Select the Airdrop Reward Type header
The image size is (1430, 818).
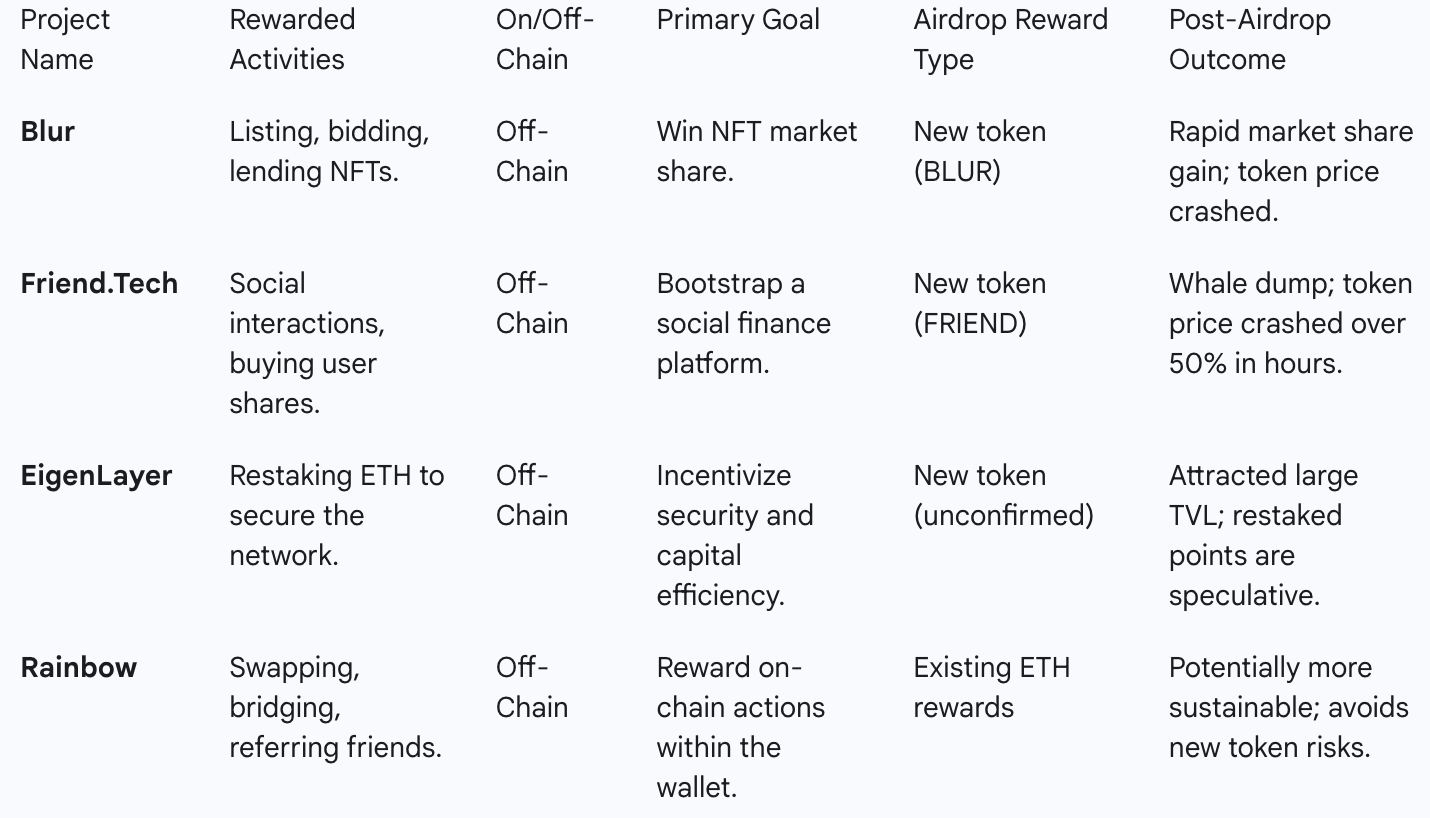1010,40
